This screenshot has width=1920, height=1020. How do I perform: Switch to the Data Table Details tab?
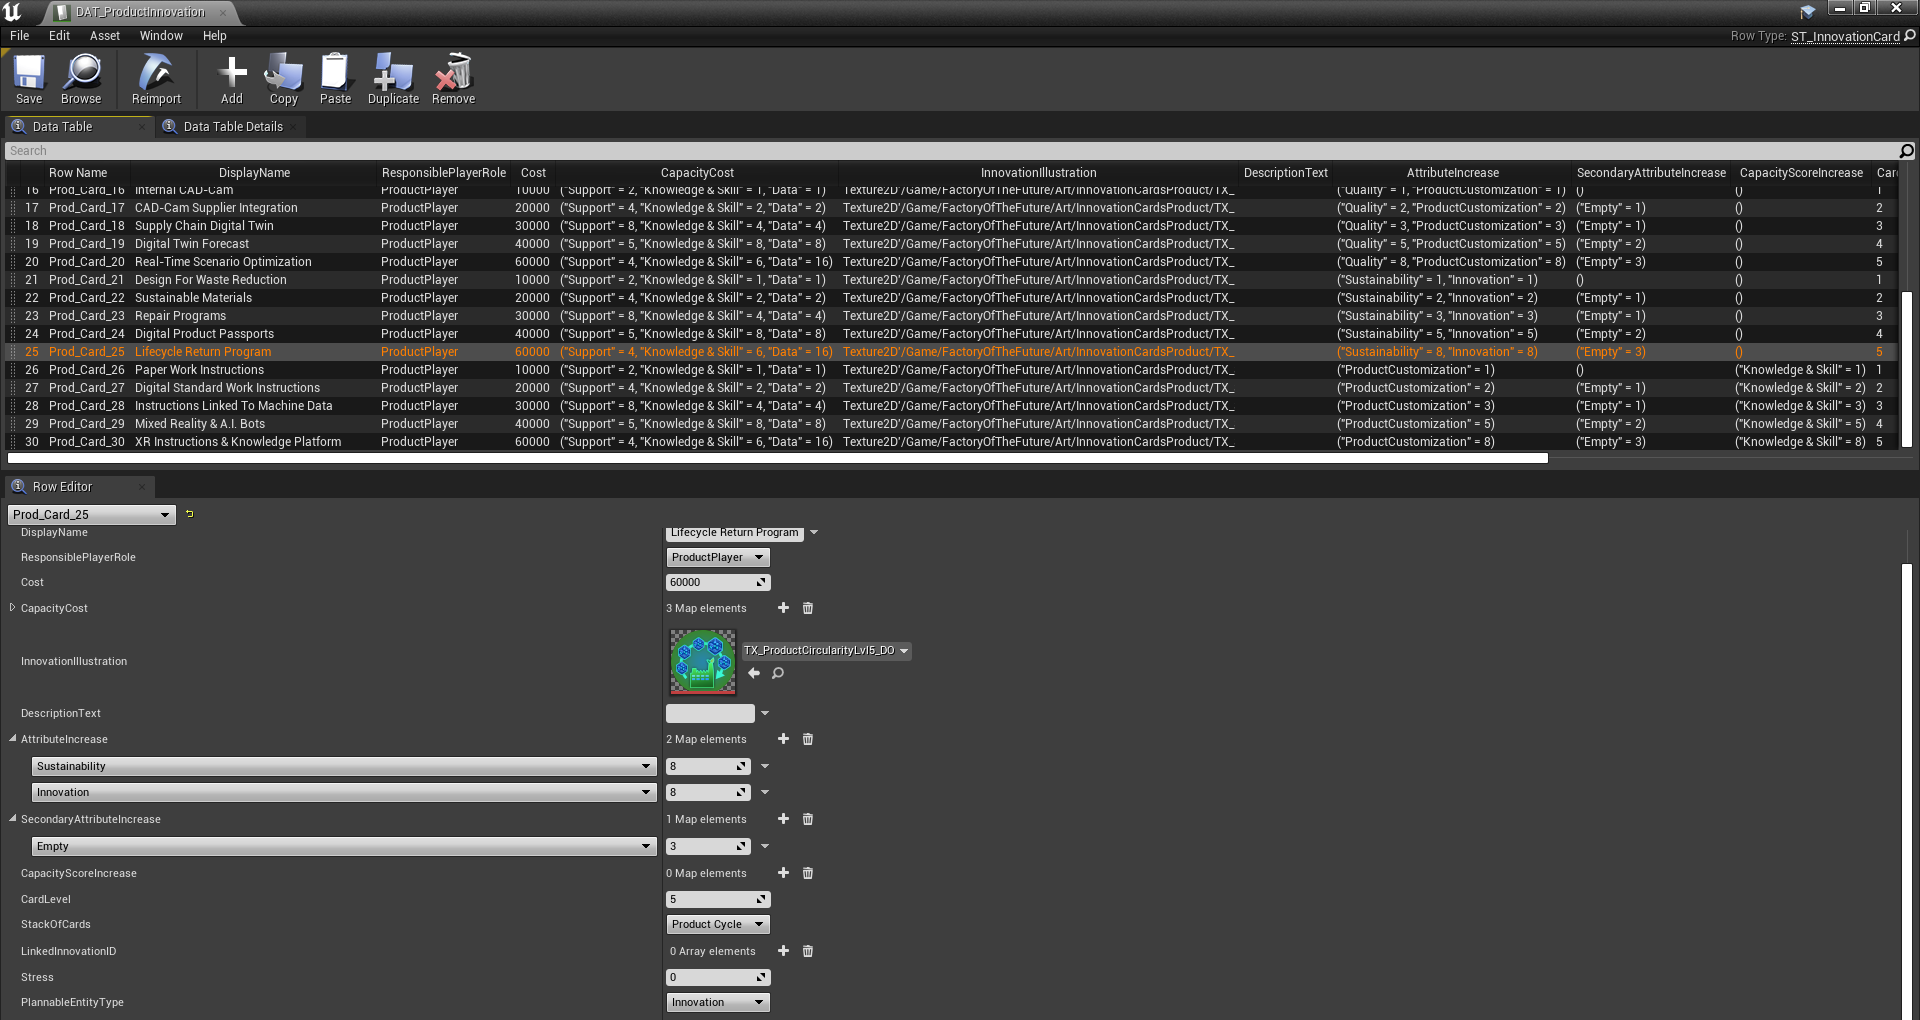(x=232, y=127)
